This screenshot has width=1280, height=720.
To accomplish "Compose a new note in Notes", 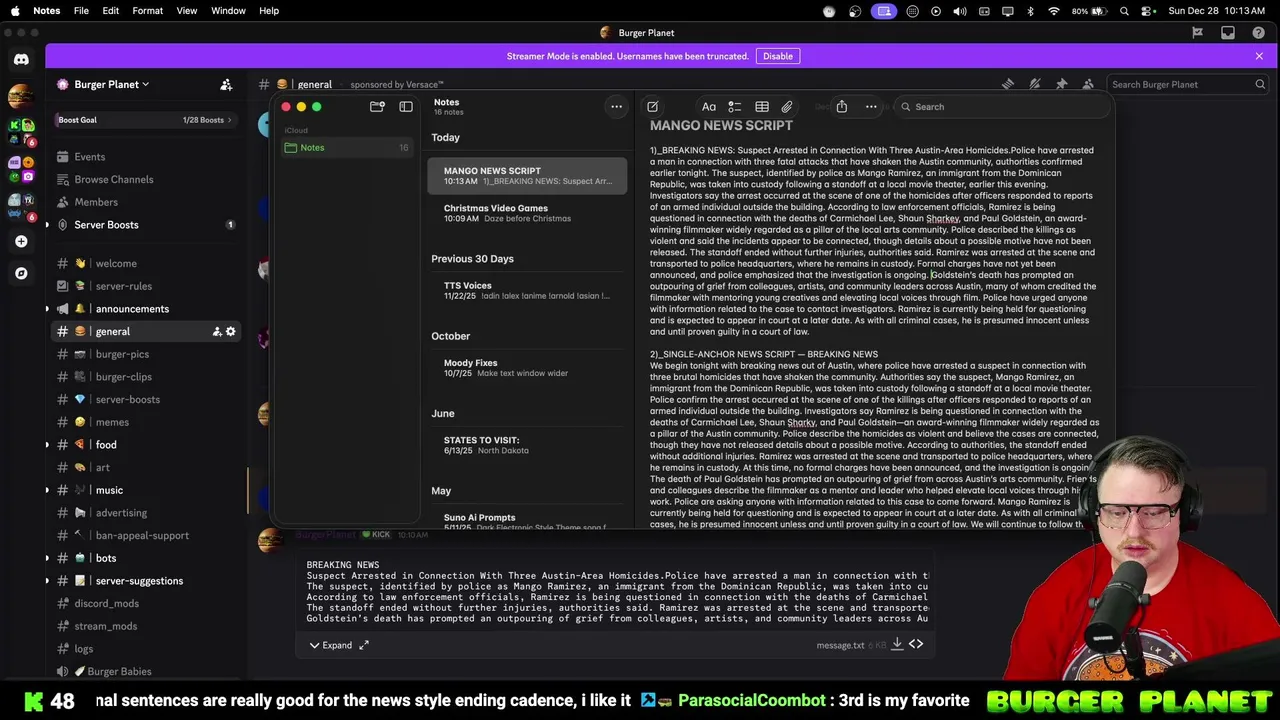I will click(x=652, y=106).
